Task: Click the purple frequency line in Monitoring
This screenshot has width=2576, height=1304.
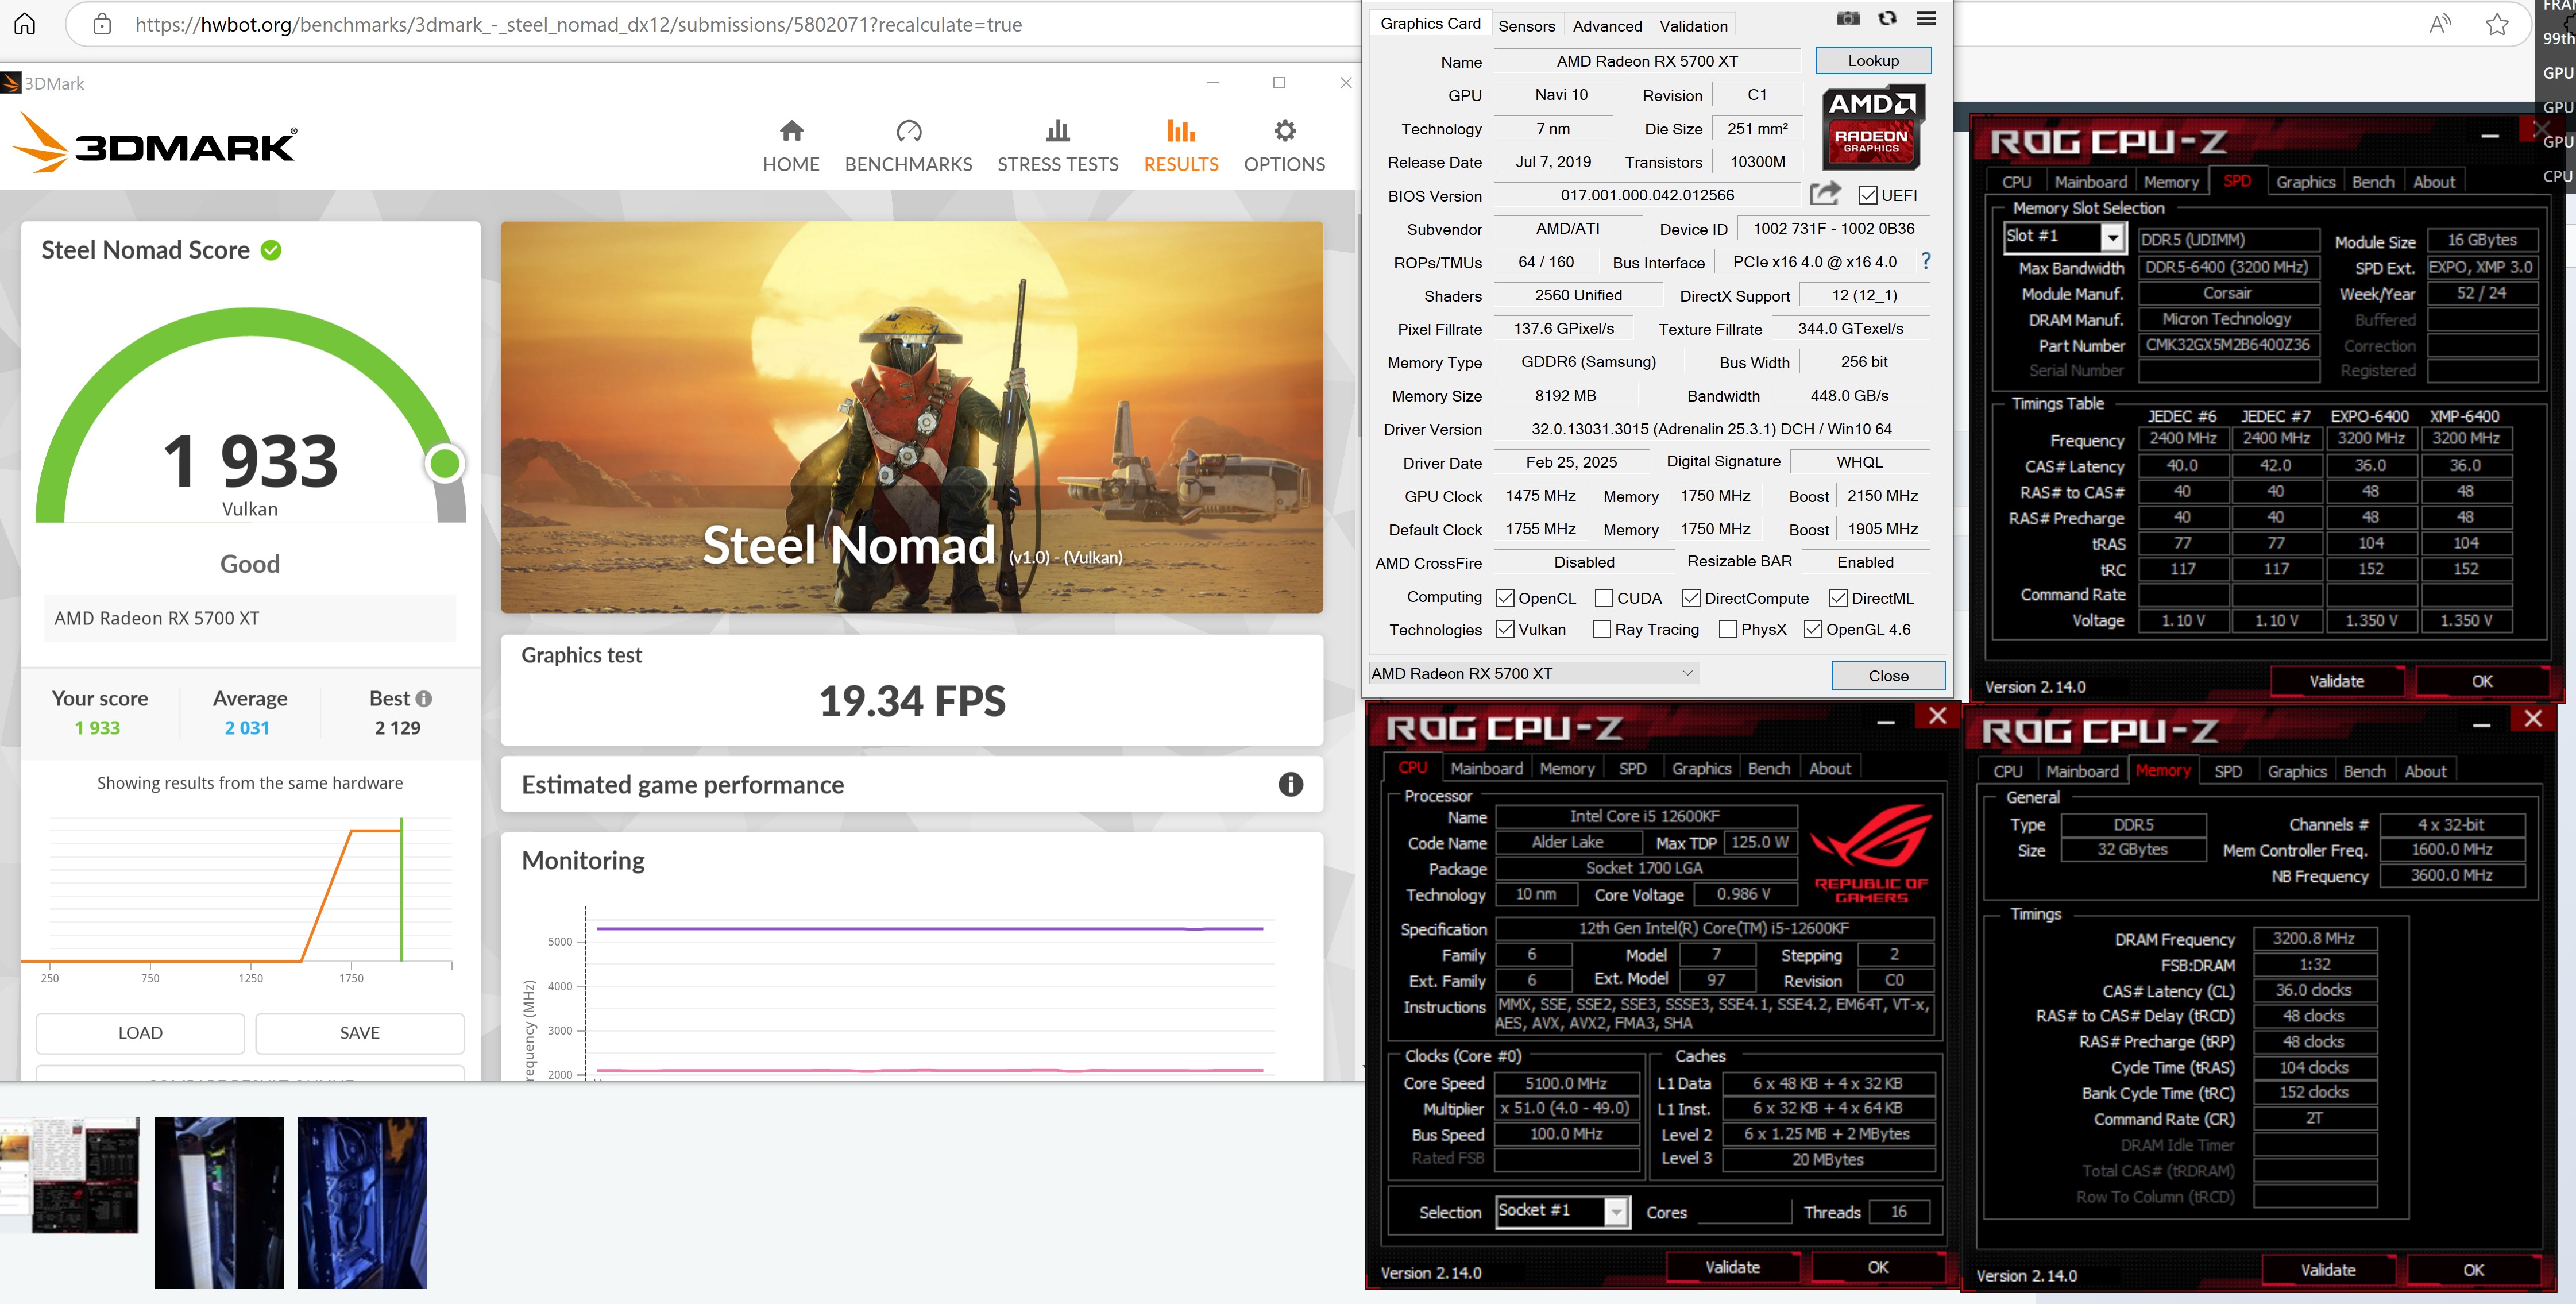Action: (930, 929)
